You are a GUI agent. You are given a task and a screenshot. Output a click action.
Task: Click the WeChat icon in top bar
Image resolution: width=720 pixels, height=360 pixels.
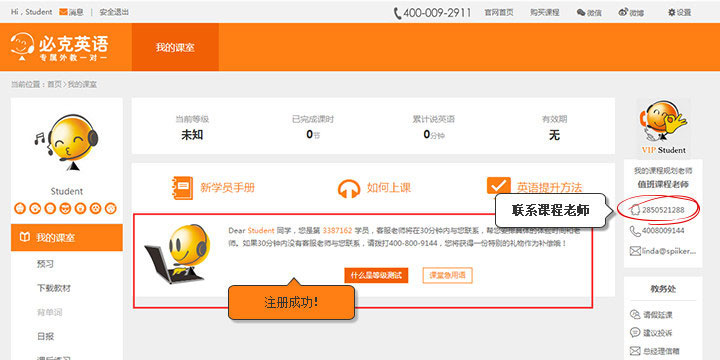pyautogui.click(x=581, y=13)
